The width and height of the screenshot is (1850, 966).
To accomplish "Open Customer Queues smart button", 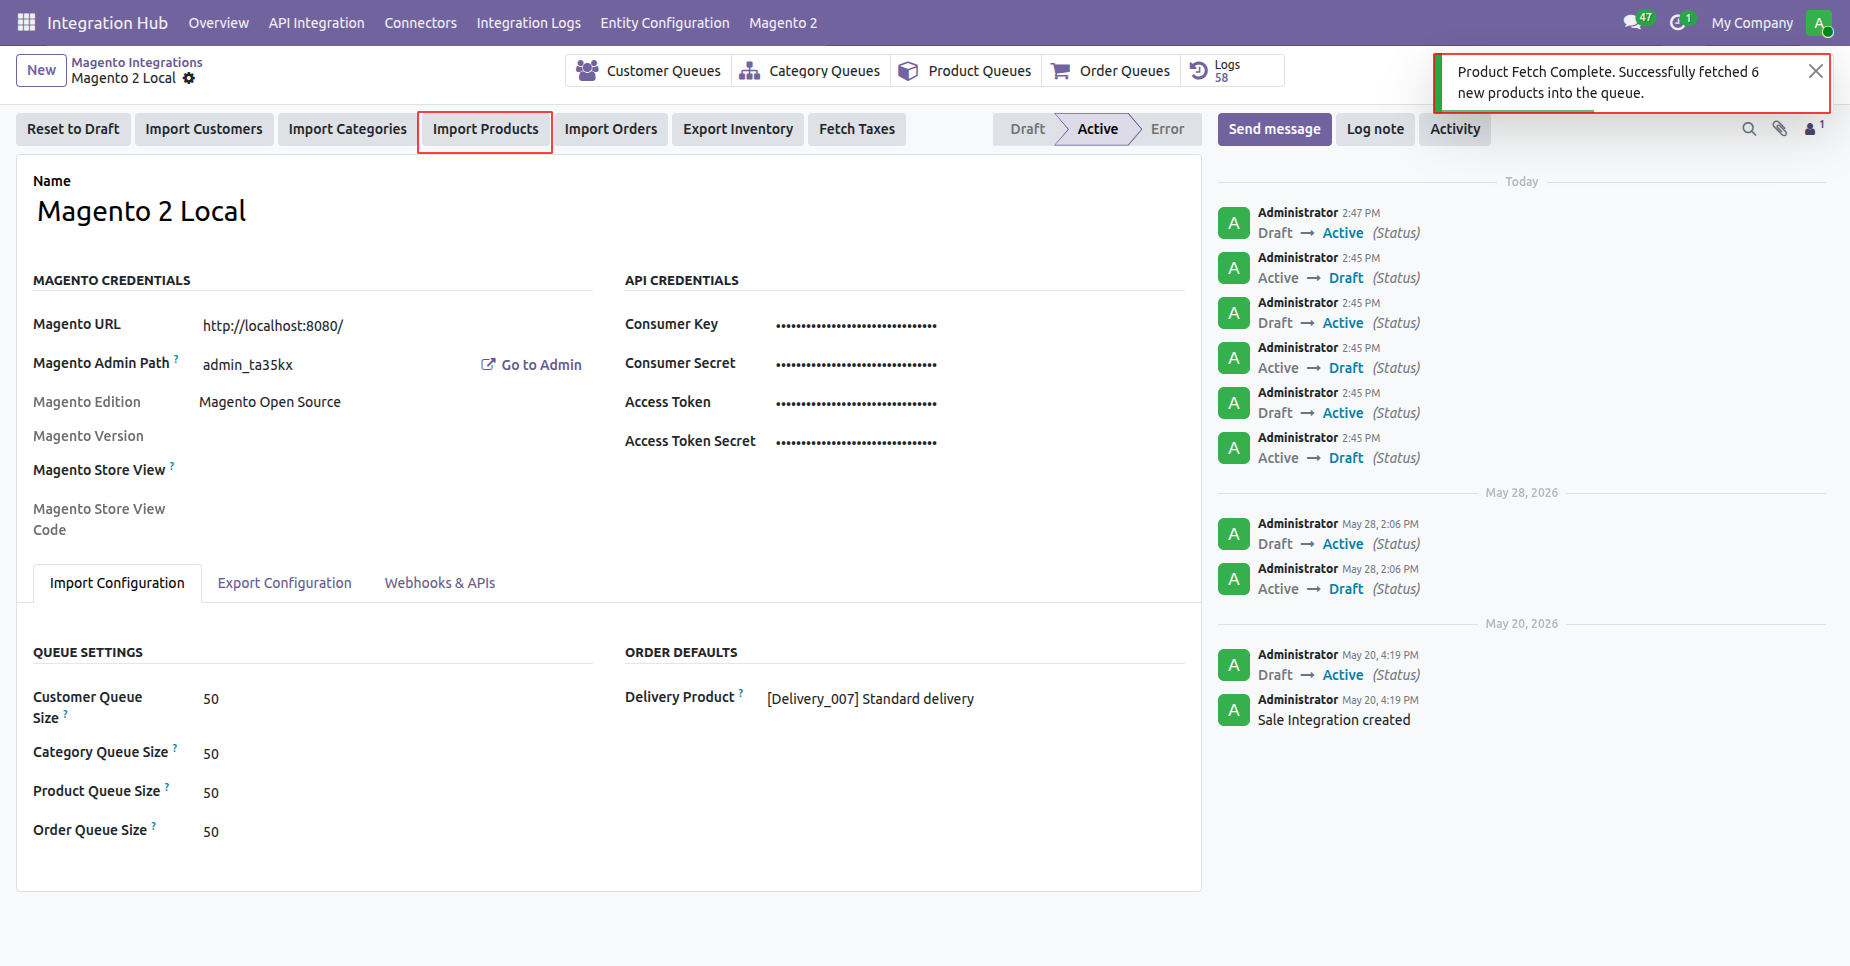I will (648, 71).
